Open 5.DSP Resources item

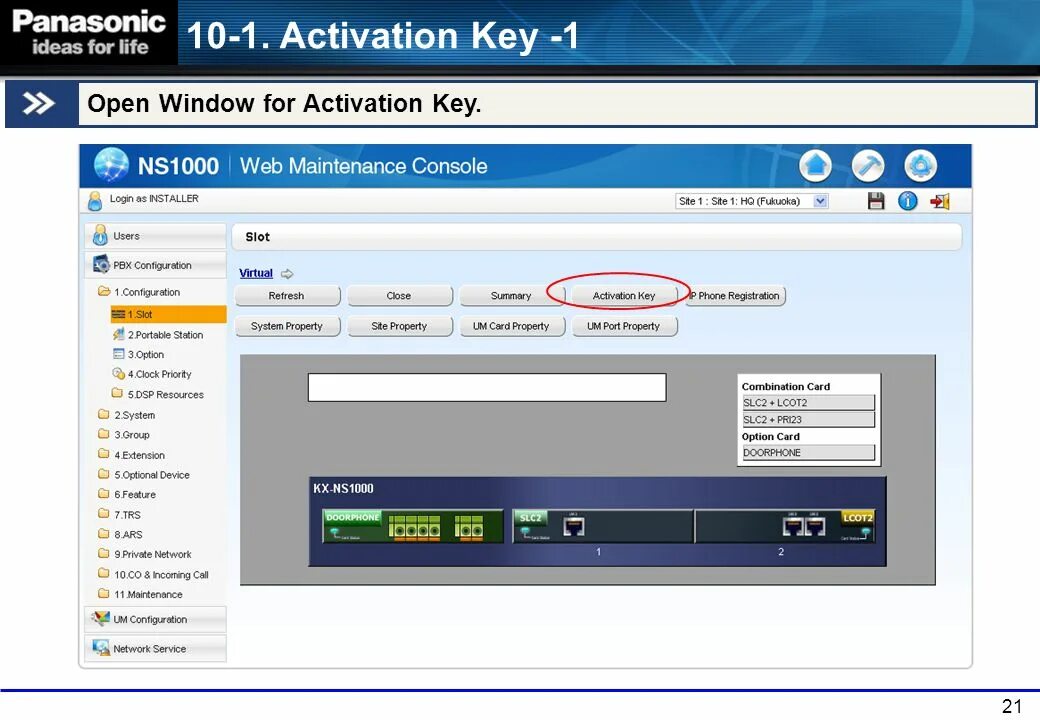(x=158, y=394)
